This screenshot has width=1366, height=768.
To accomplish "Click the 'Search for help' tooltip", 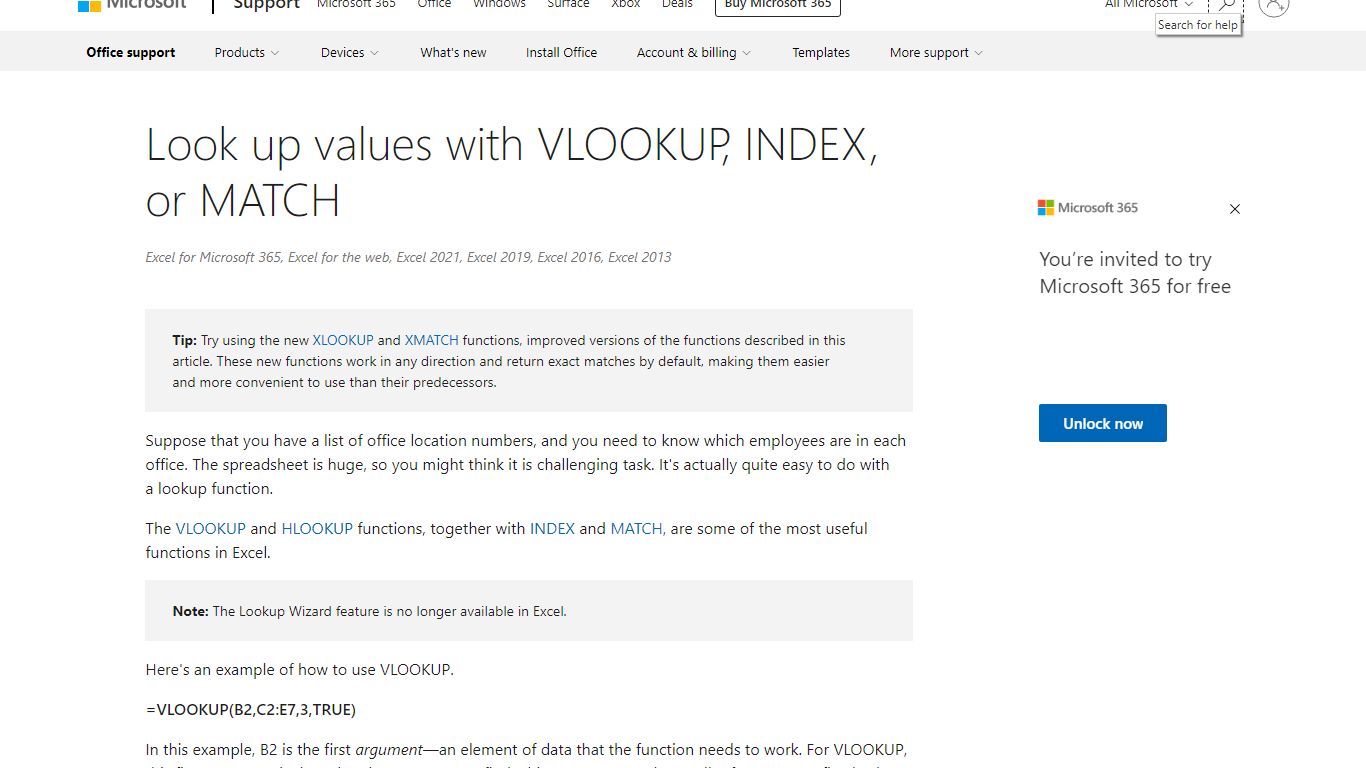I will 1198,25.
